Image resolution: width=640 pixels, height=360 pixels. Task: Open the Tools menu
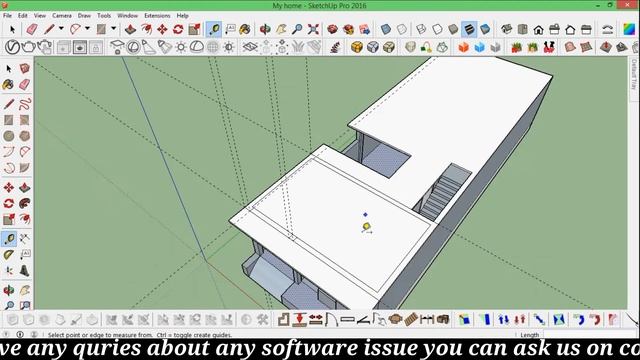click(104, 16)
